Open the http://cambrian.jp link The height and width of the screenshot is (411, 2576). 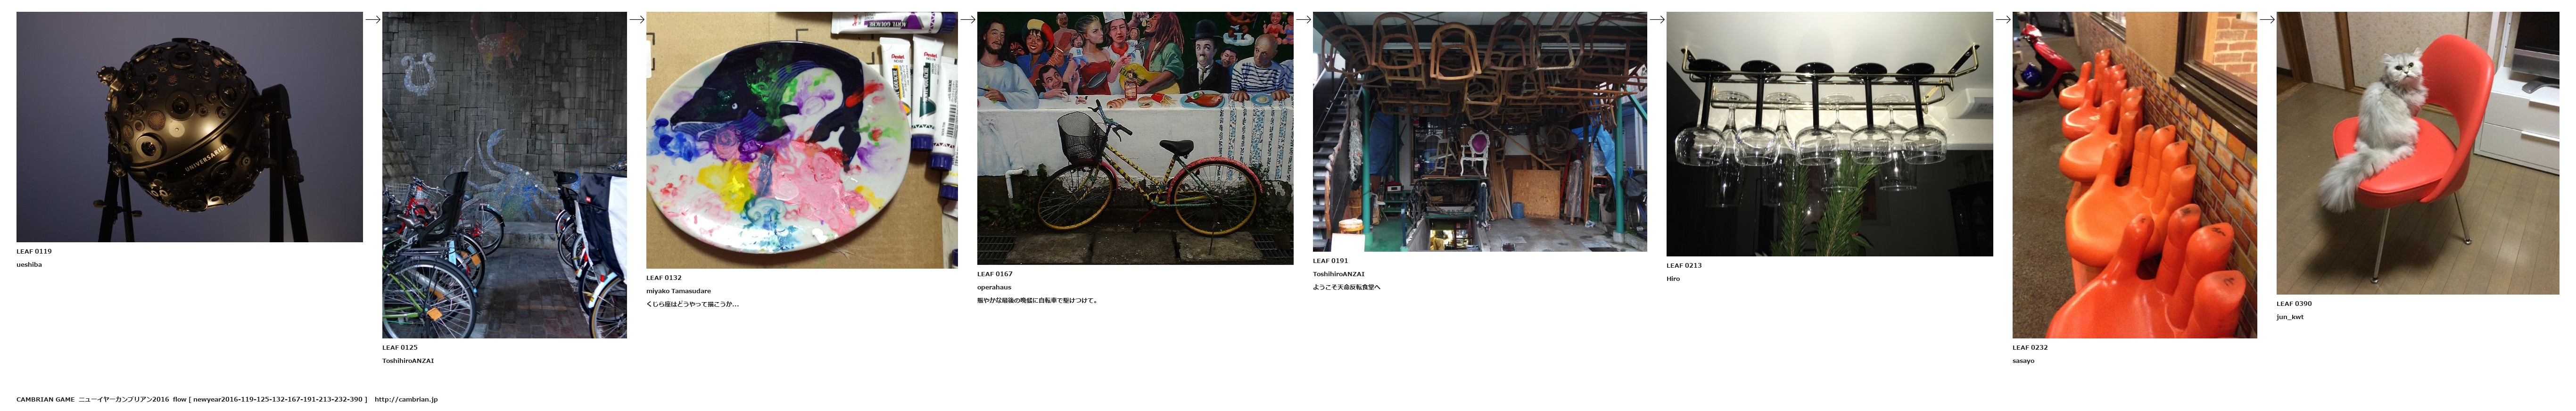coord(406,399)
